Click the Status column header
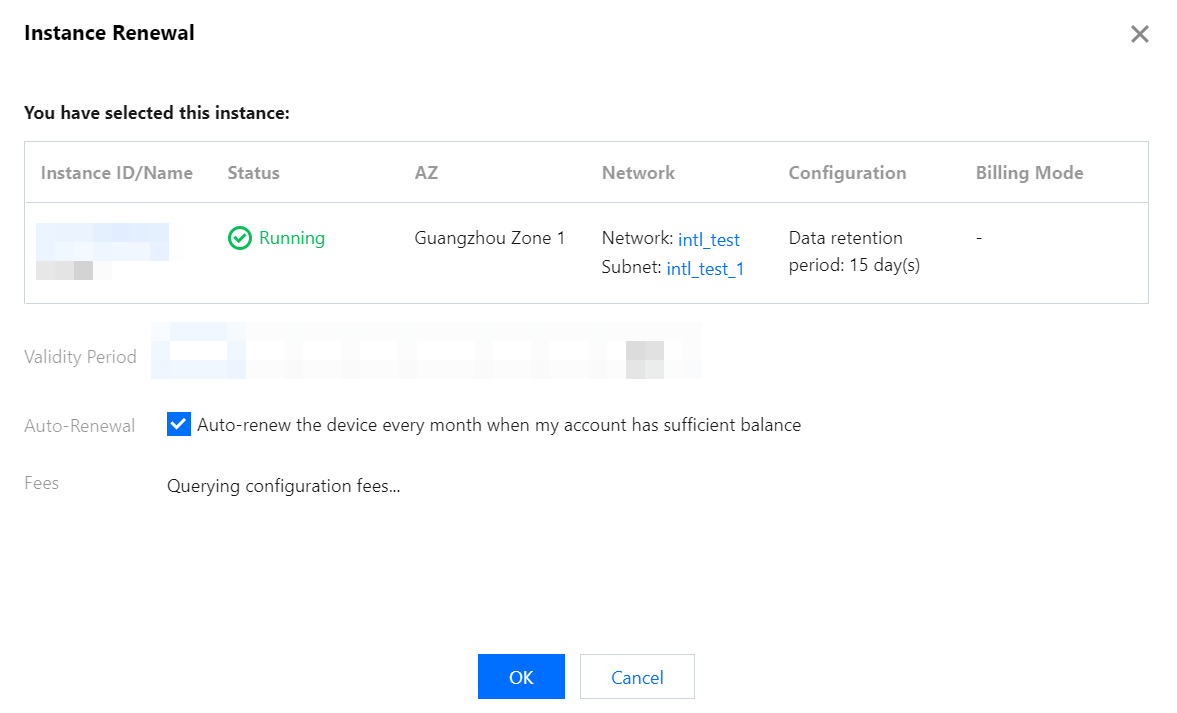The width and height of the screenshot is (1177, 713). click(253, 173)
